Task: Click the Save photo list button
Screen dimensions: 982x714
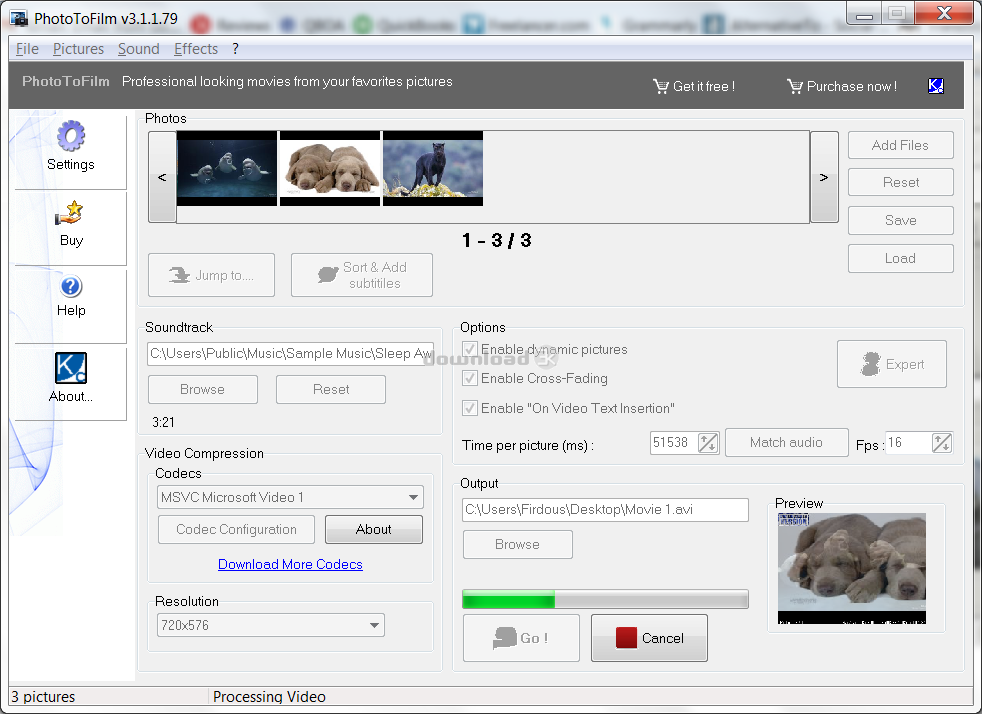Action: tap(901, 220)
